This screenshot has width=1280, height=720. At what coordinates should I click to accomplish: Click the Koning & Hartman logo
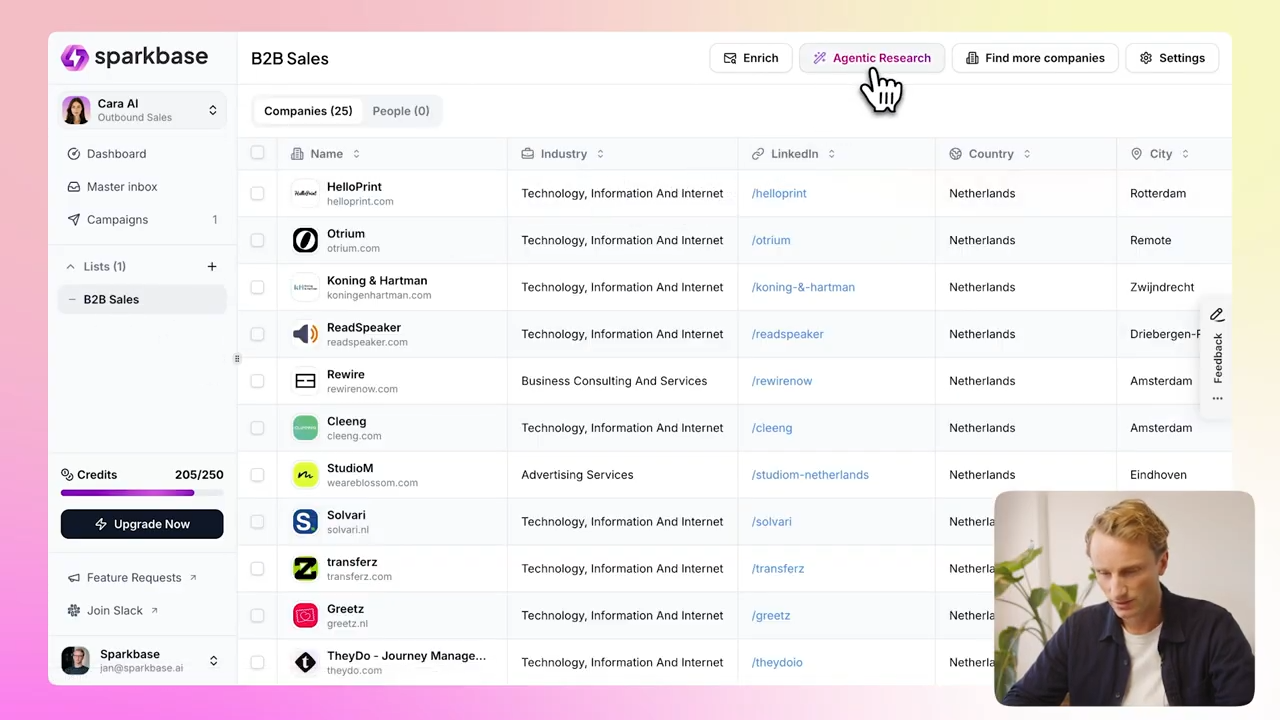(x=305, y=288)
